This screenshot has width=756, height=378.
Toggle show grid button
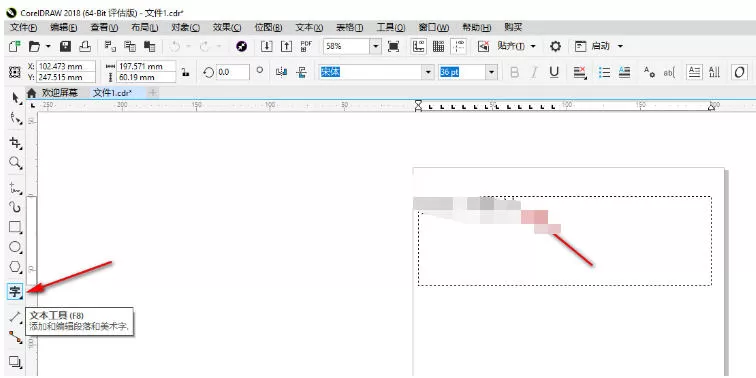(x=438, y=46)
